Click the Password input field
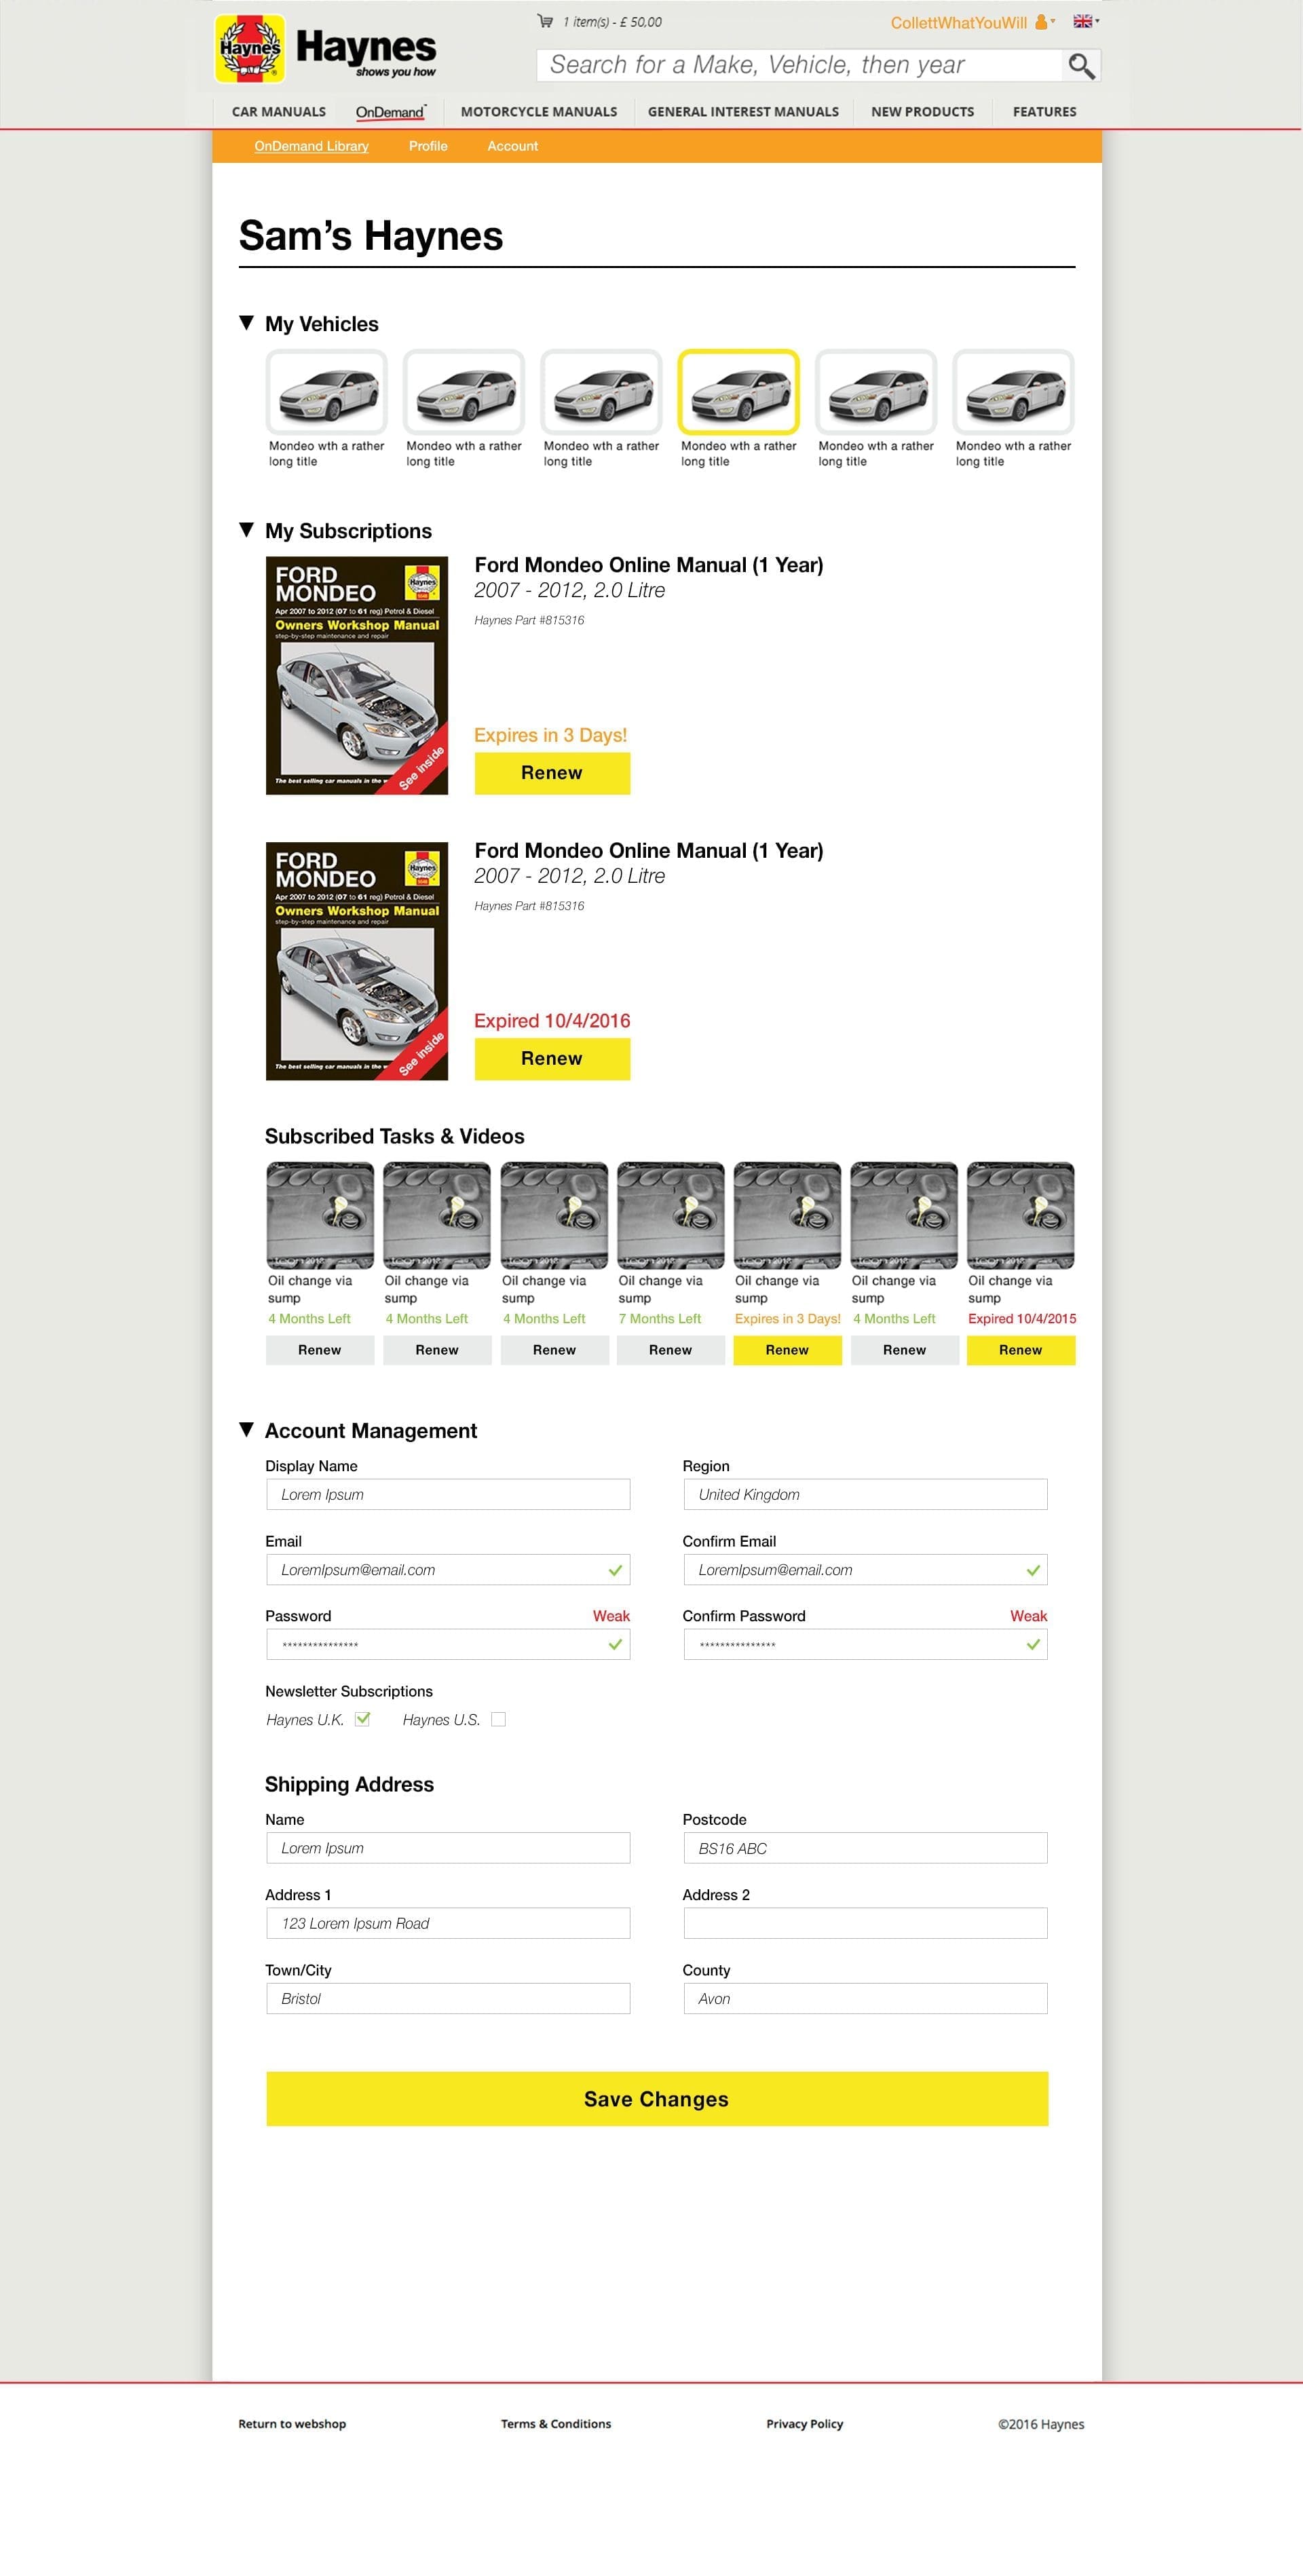 [448, 1644]
